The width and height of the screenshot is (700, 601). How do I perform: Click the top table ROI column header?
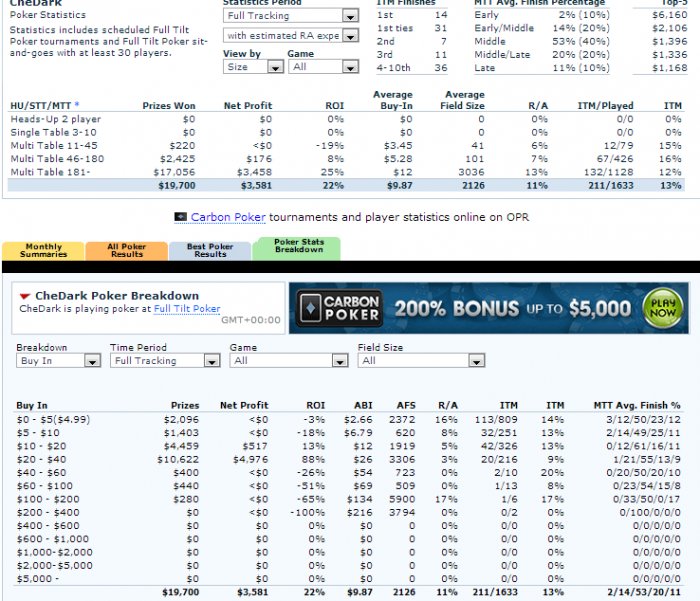[334, 106]
